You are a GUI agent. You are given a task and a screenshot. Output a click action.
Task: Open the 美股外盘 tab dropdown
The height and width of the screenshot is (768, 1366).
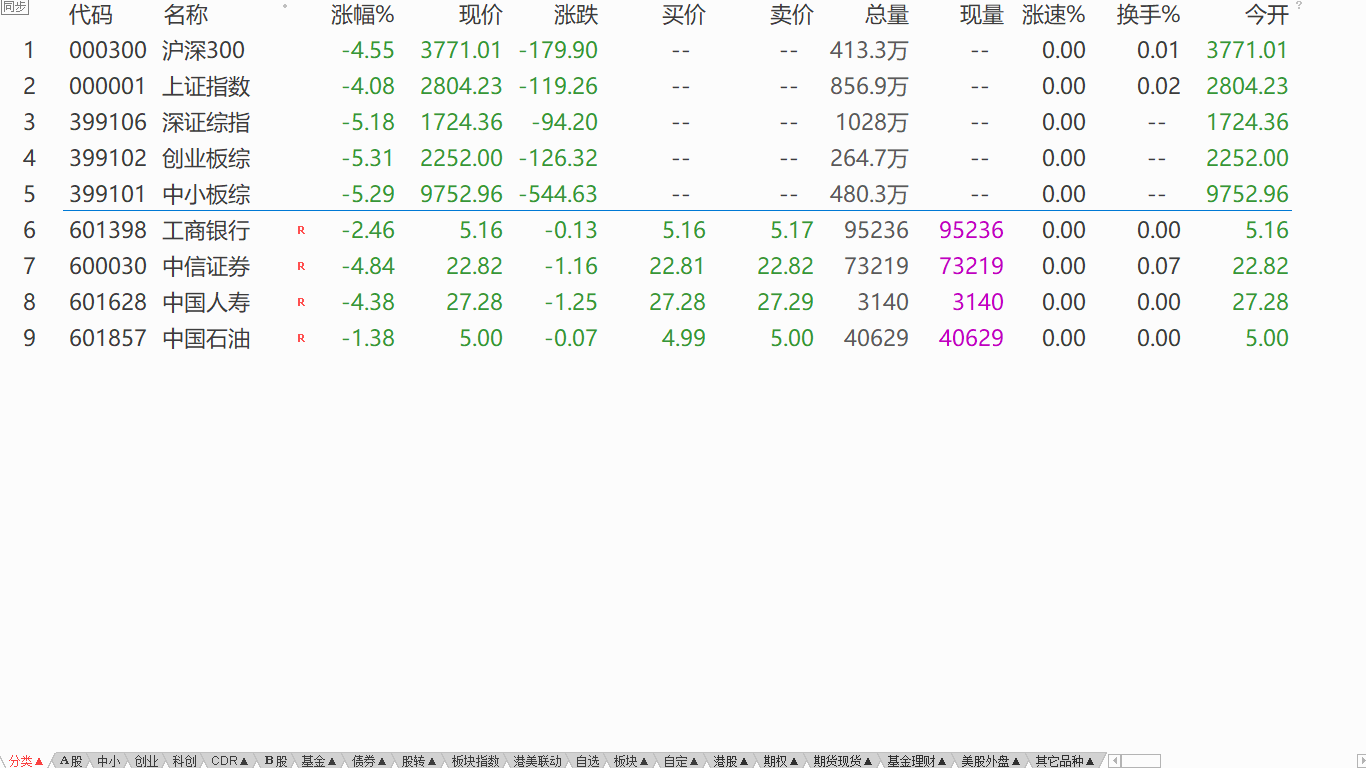[x=991, y=761]
